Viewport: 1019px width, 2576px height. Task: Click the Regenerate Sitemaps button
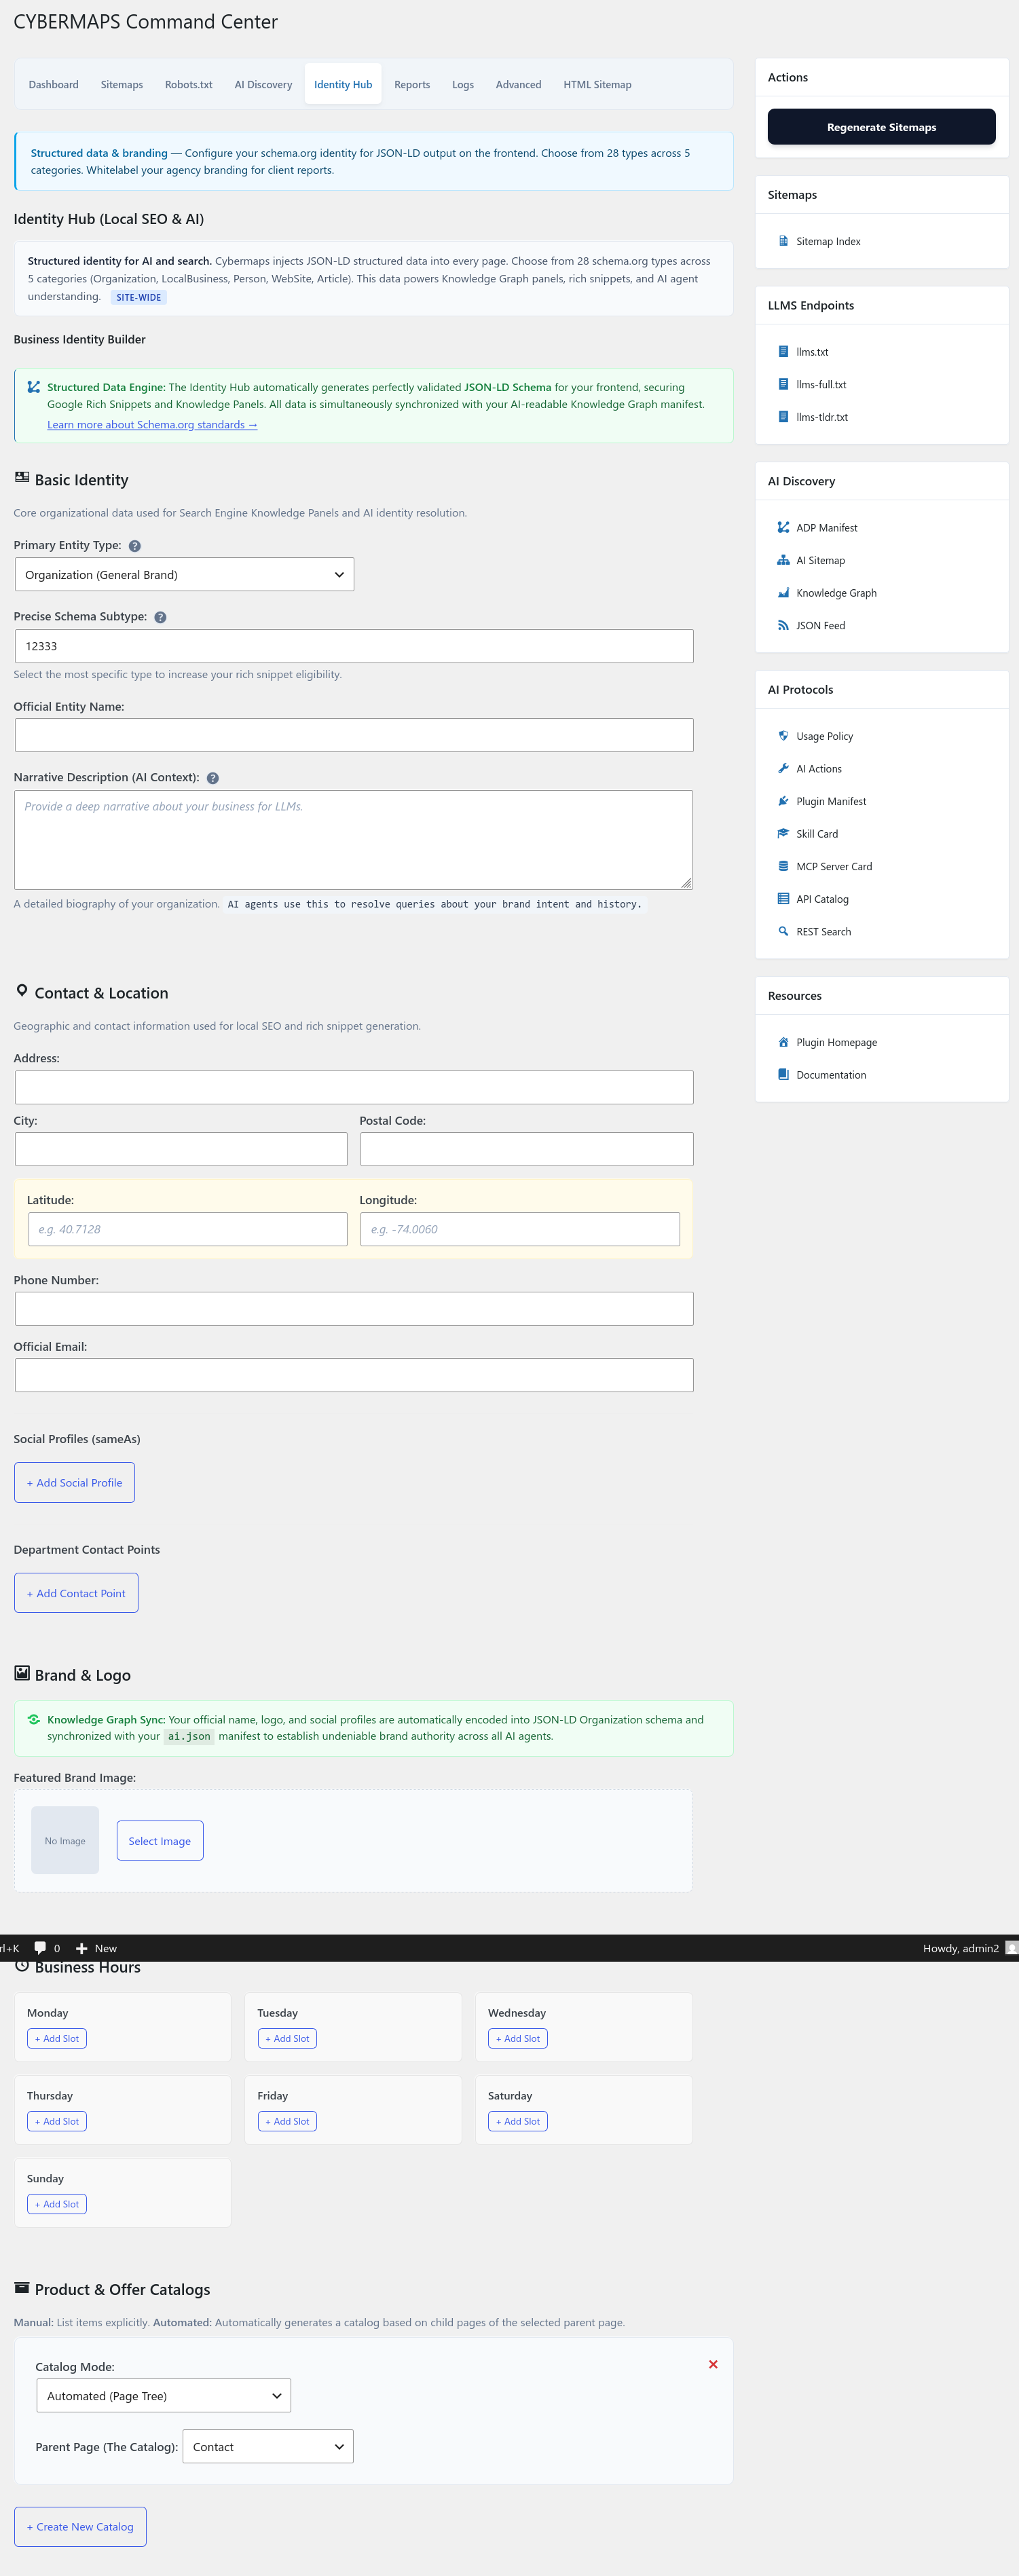881,127
